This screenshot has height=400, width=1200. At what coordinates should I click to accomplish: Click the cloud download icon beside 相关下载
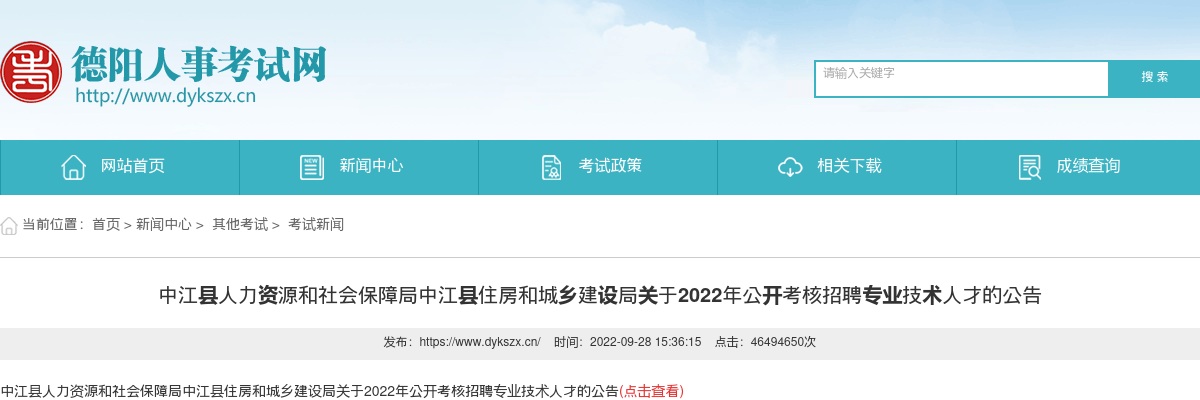pyautogui.click(x=790, y=167)
